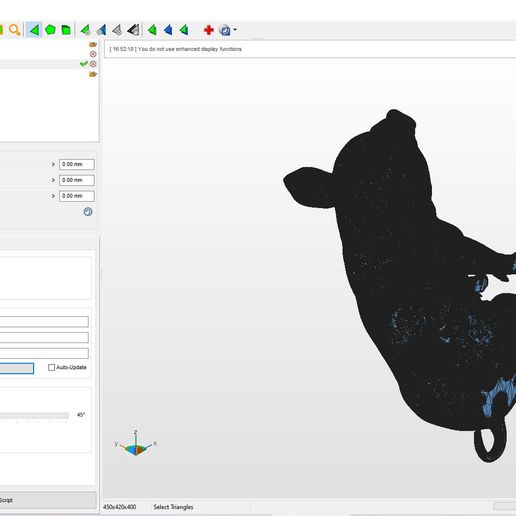The height and width of the screenshot is (516, 516).
Task: Choose the green cube shell selection tool
Action: [66, 30]
